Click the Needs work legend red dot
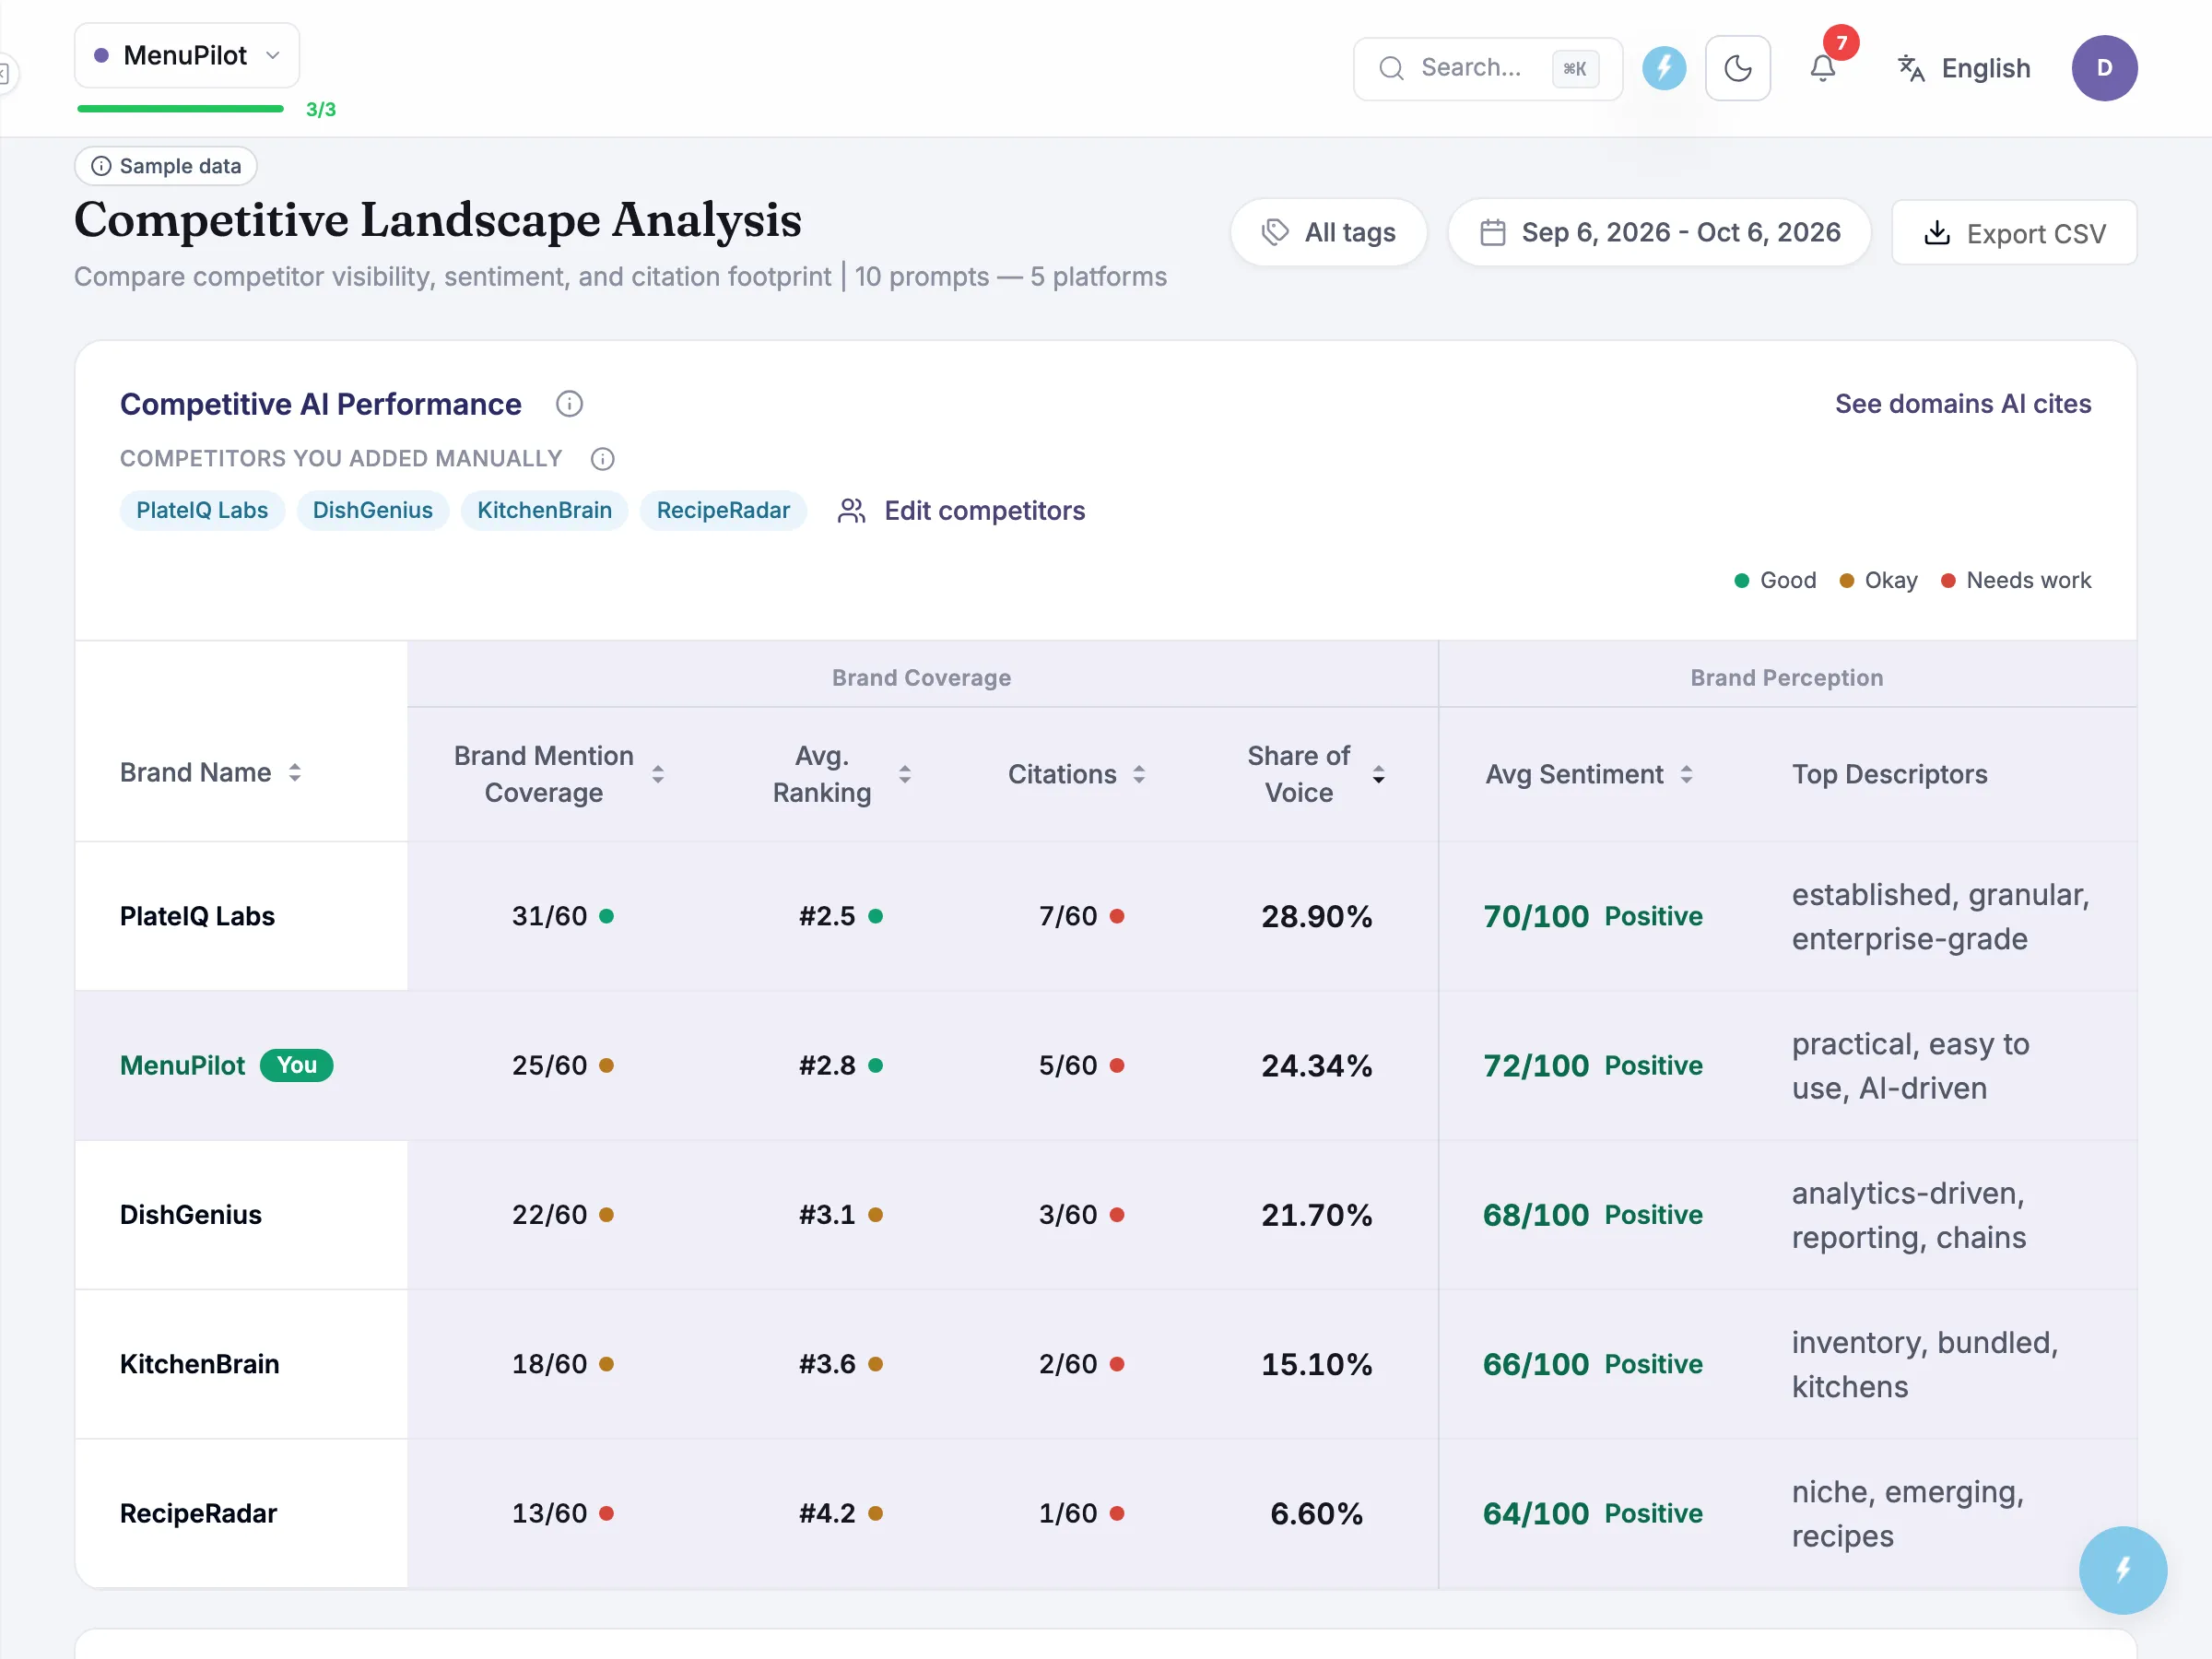The image size is (2212, 1659). pos(1948,580)
